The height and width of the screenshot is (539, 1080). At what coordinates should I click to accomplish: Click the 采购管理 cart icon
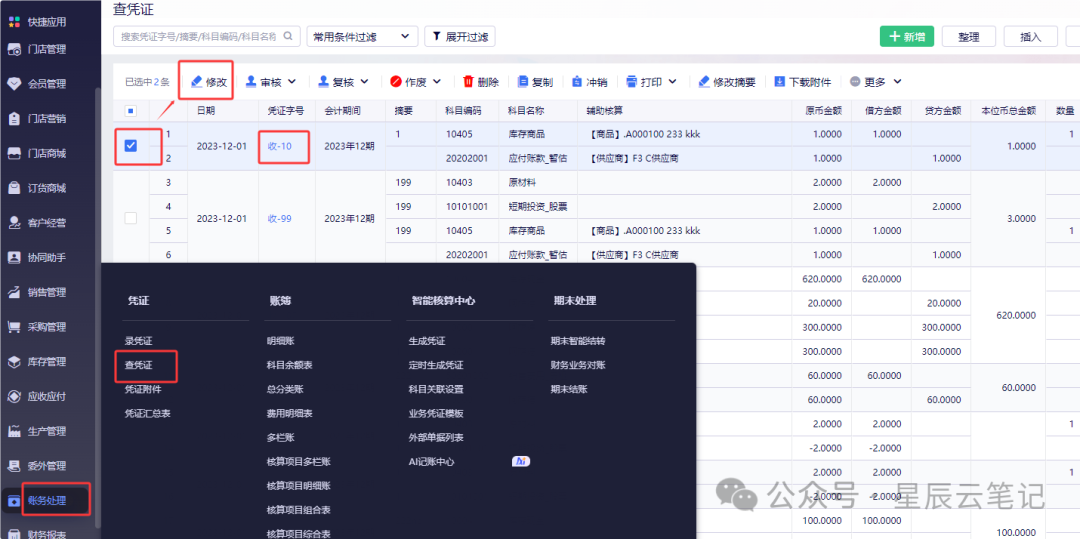pos(14,327)
